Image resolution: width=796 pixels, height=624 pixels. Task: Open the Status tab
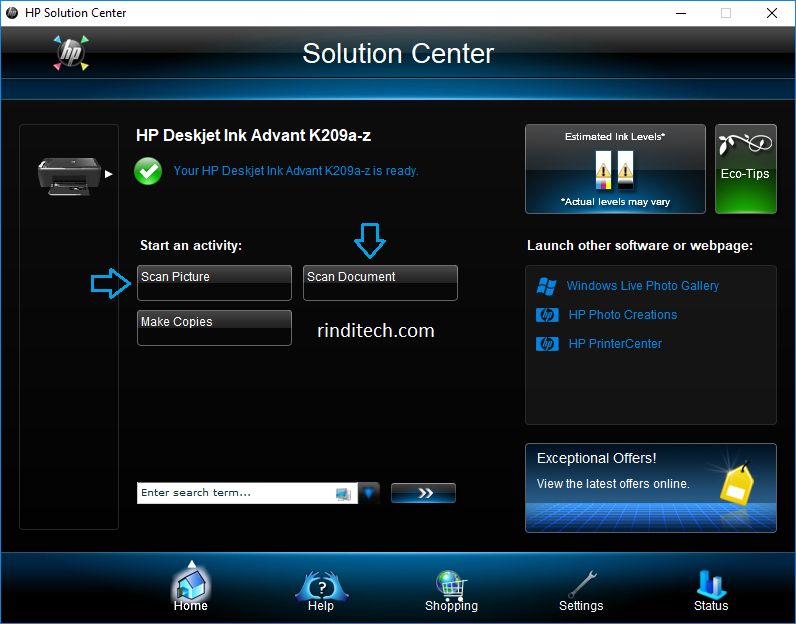point(711,592)
